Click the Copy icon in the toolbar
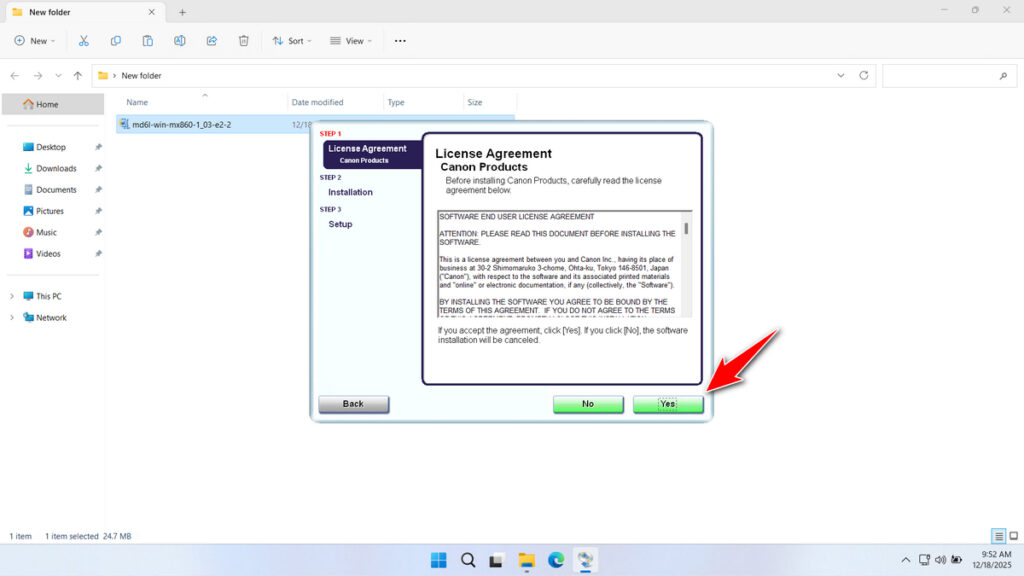1024x576 pixels. pyautogui.click(x=116, y=40)
